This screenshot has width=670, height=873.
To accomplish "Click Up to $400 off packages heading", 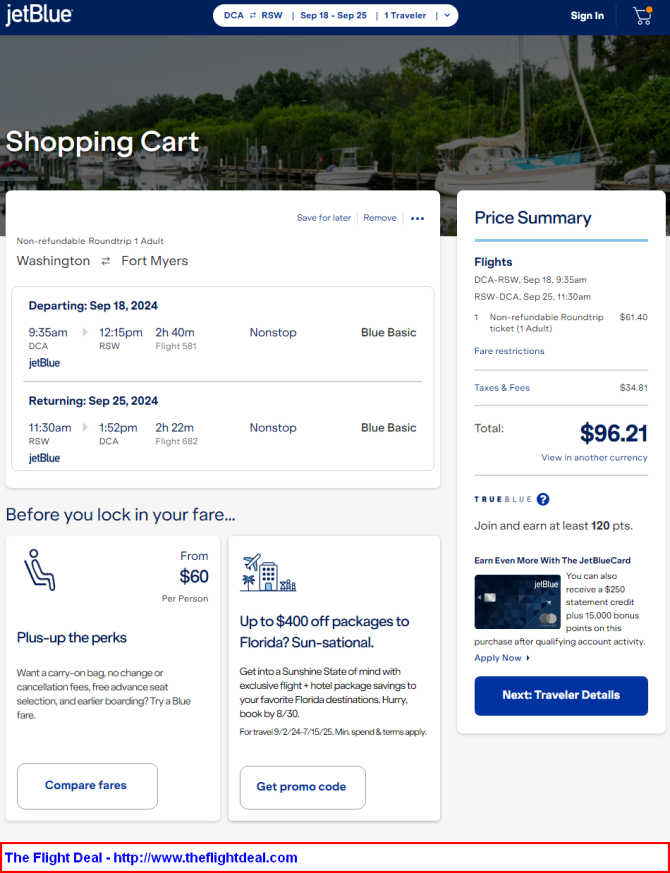I will (x=325, y=632).
